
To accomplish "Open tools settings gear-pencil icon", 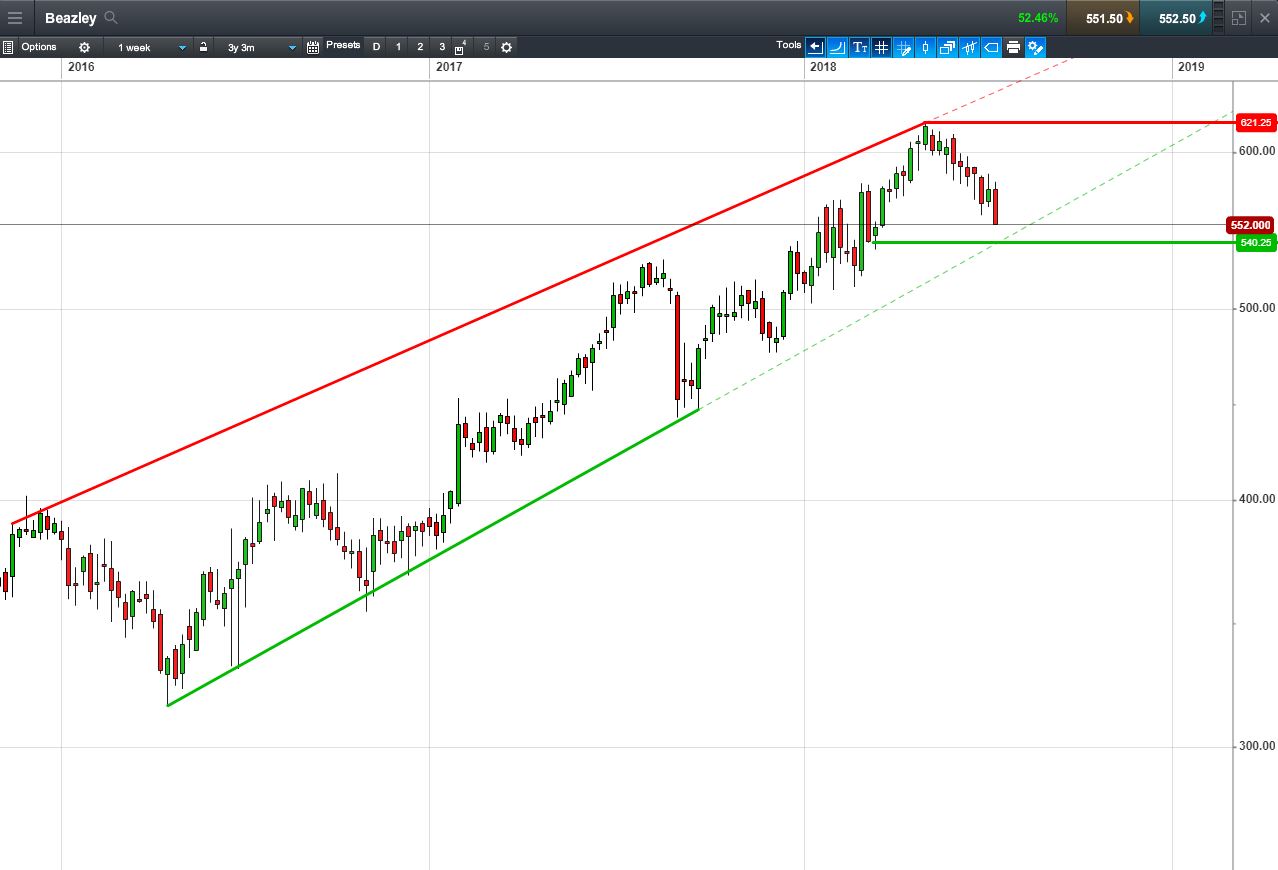I will pyautogui.click(x=1035, y=47).
